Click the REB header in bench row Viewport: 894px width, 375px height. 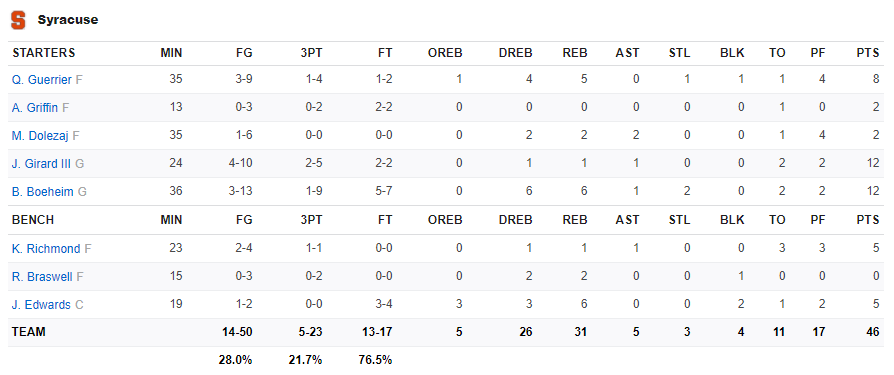tap(573, 220)
